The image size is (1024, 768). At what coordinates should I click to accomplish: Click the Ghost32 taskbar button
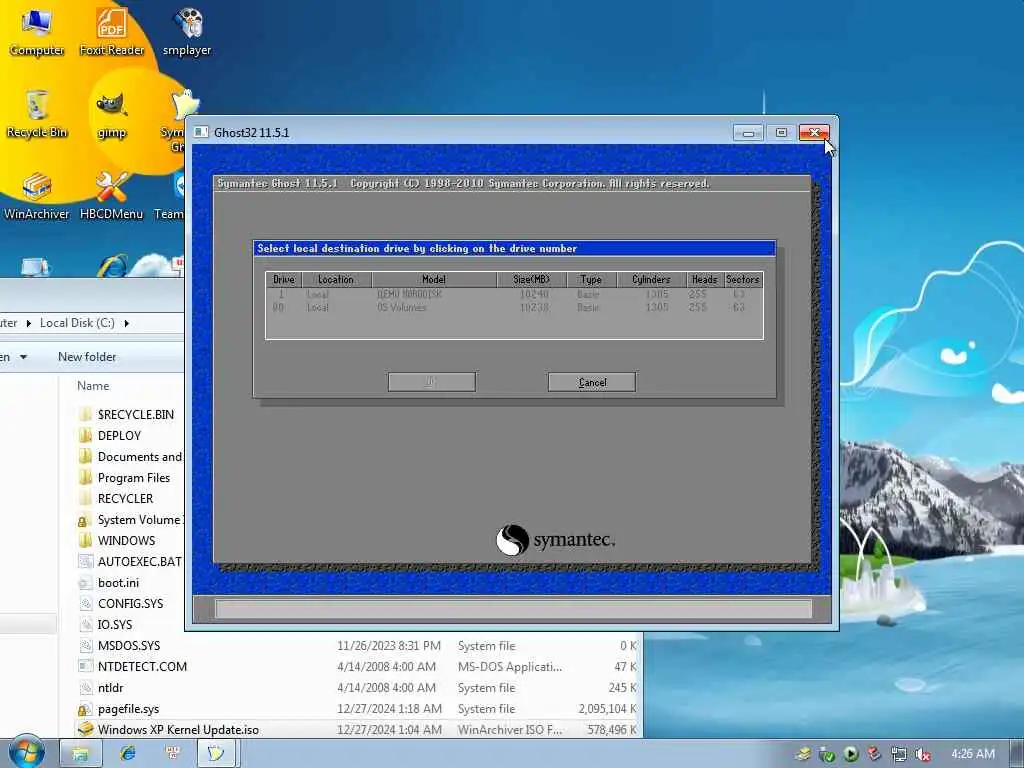point(216,754)
